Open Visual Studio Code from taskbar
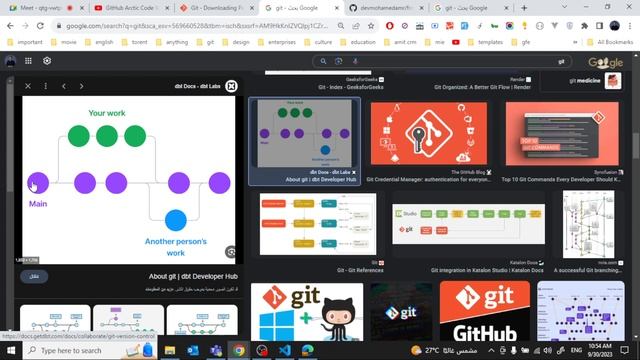This screenshot has height=360, width=640. [285, 350]
